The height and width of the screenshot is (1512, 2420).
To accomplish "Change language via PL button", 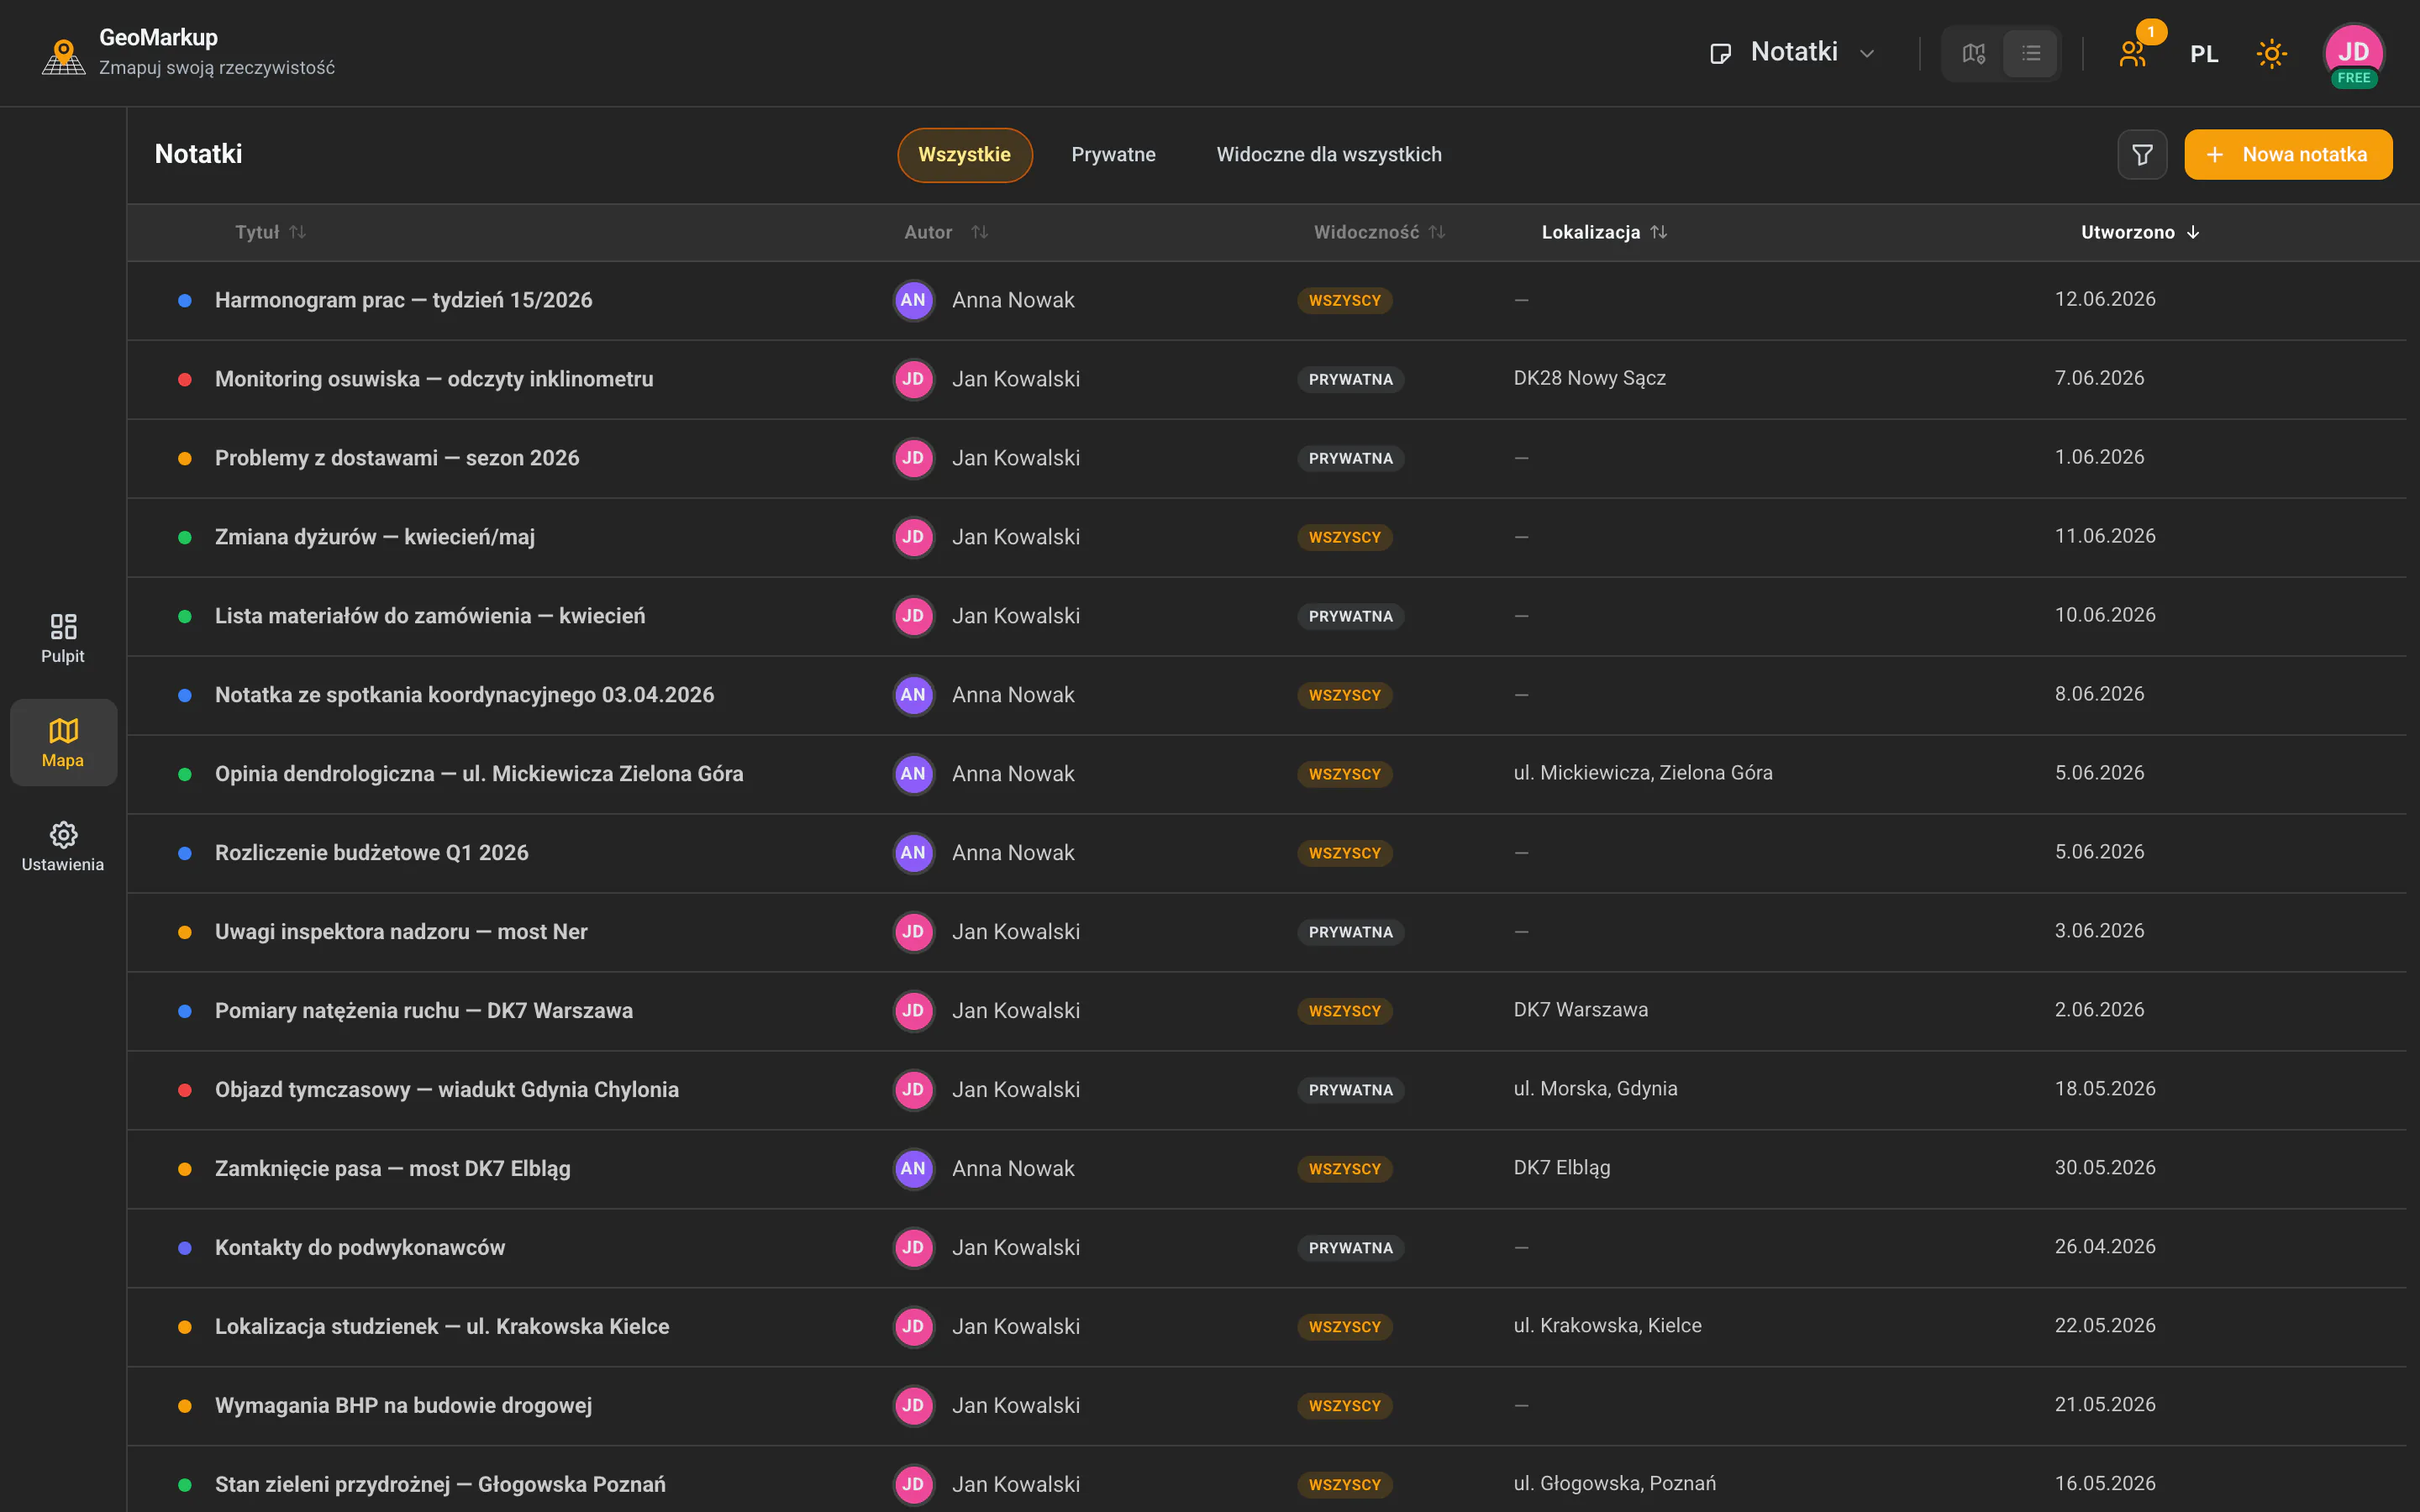I will [x=2204, y=54].
